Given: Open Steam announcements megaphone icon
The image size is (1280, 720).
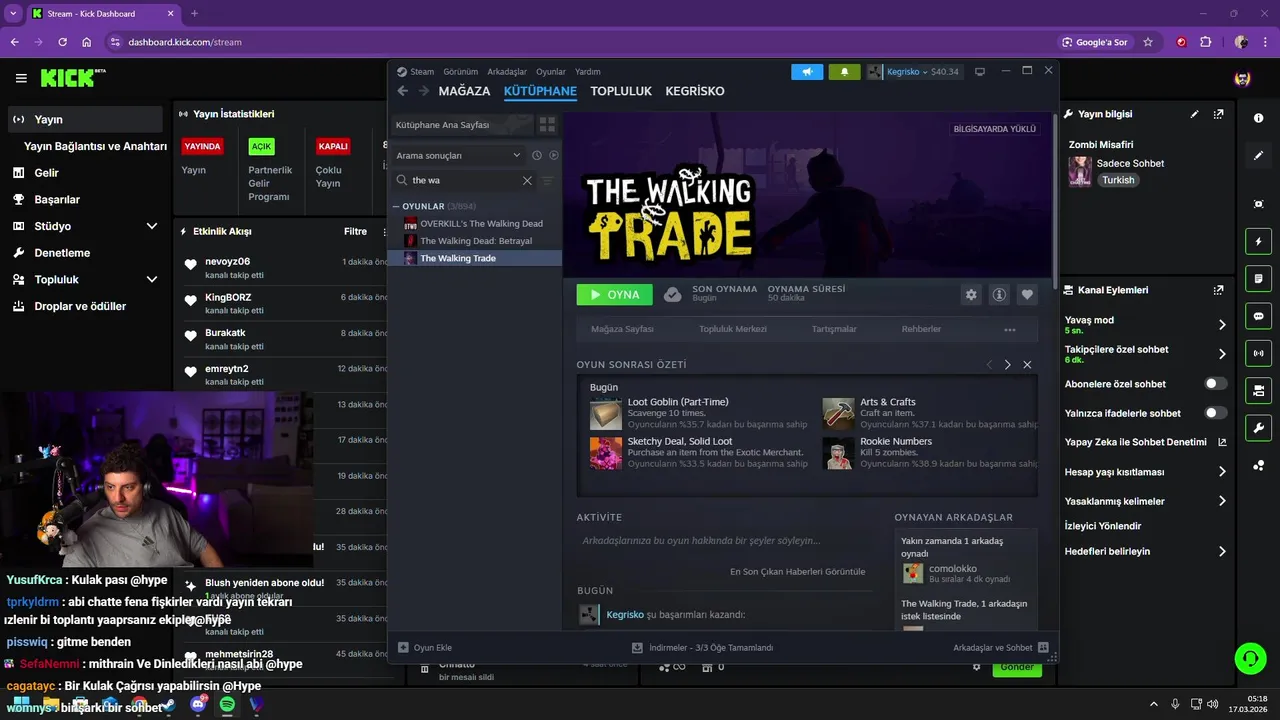Looking at the screenshot, I should tap(807, 72).
